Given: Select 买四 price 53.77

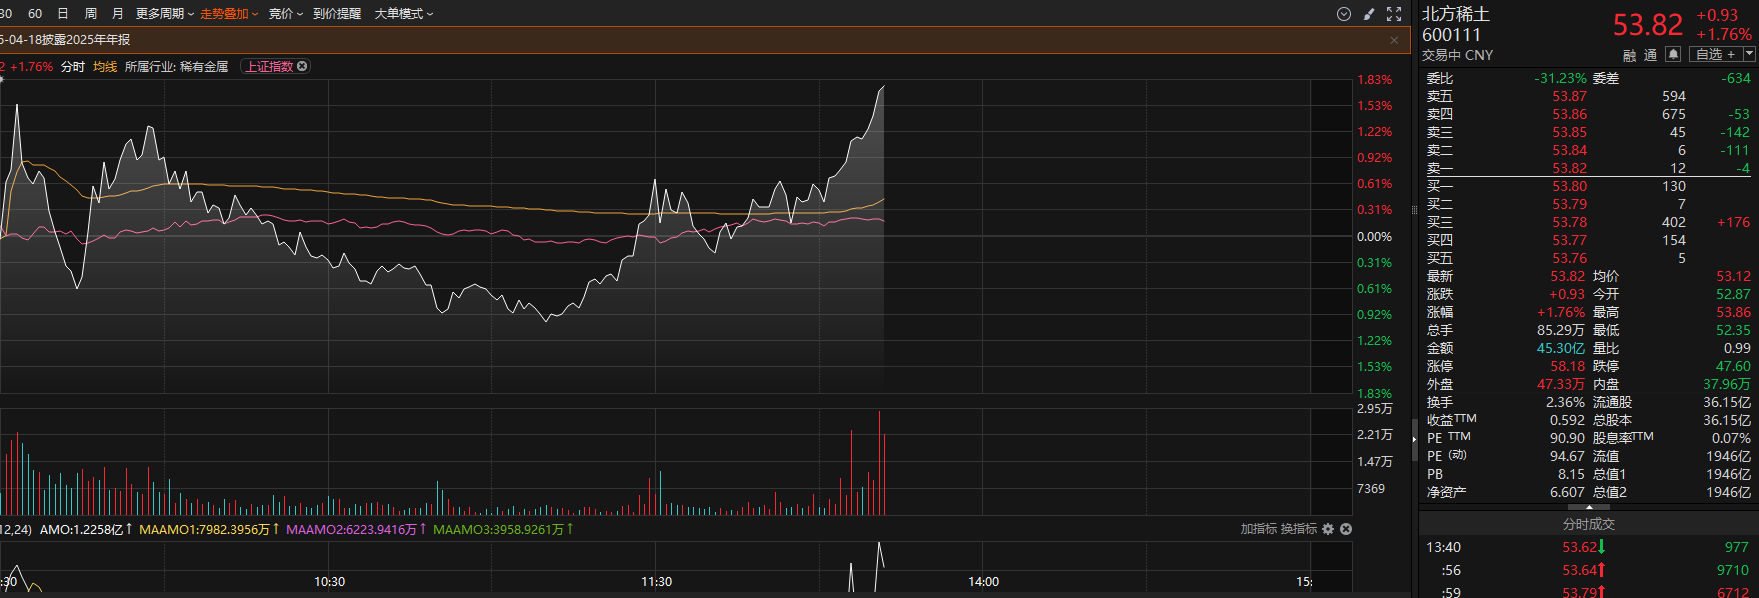Looking at the screenshot, I should pyautogui.click(x=1569, y=240).
